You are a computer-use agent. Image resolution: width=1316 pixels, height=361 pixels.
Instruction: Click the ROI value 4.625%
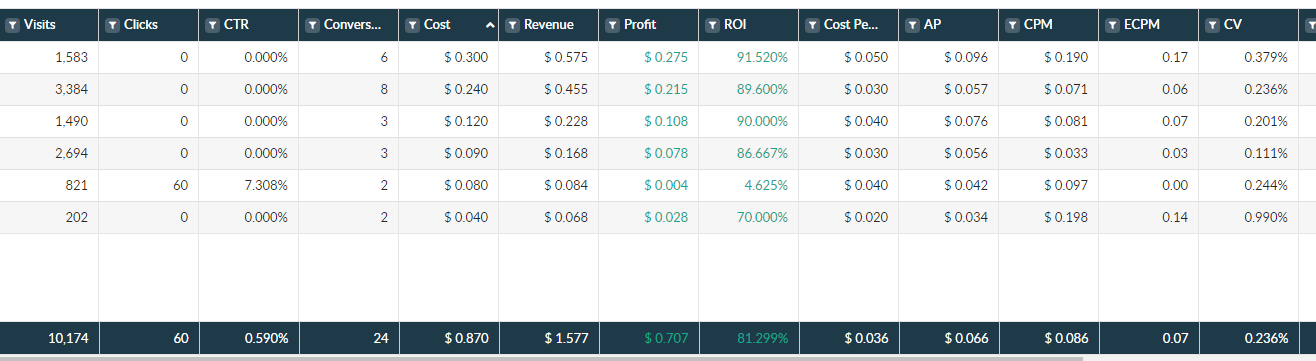767,186
